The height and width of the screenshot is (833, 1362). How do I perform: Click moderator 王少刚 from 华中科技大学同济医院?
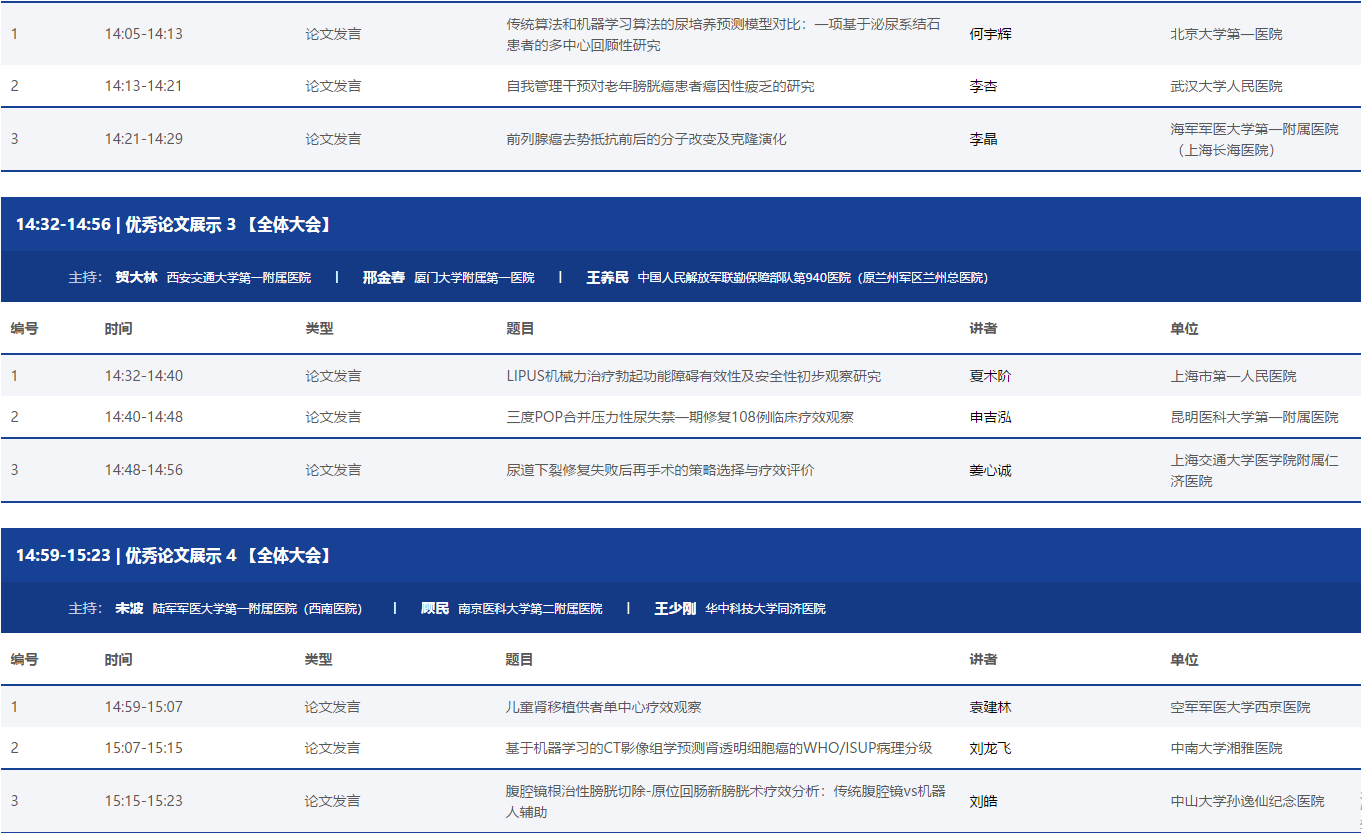click(x=675, y=608)
